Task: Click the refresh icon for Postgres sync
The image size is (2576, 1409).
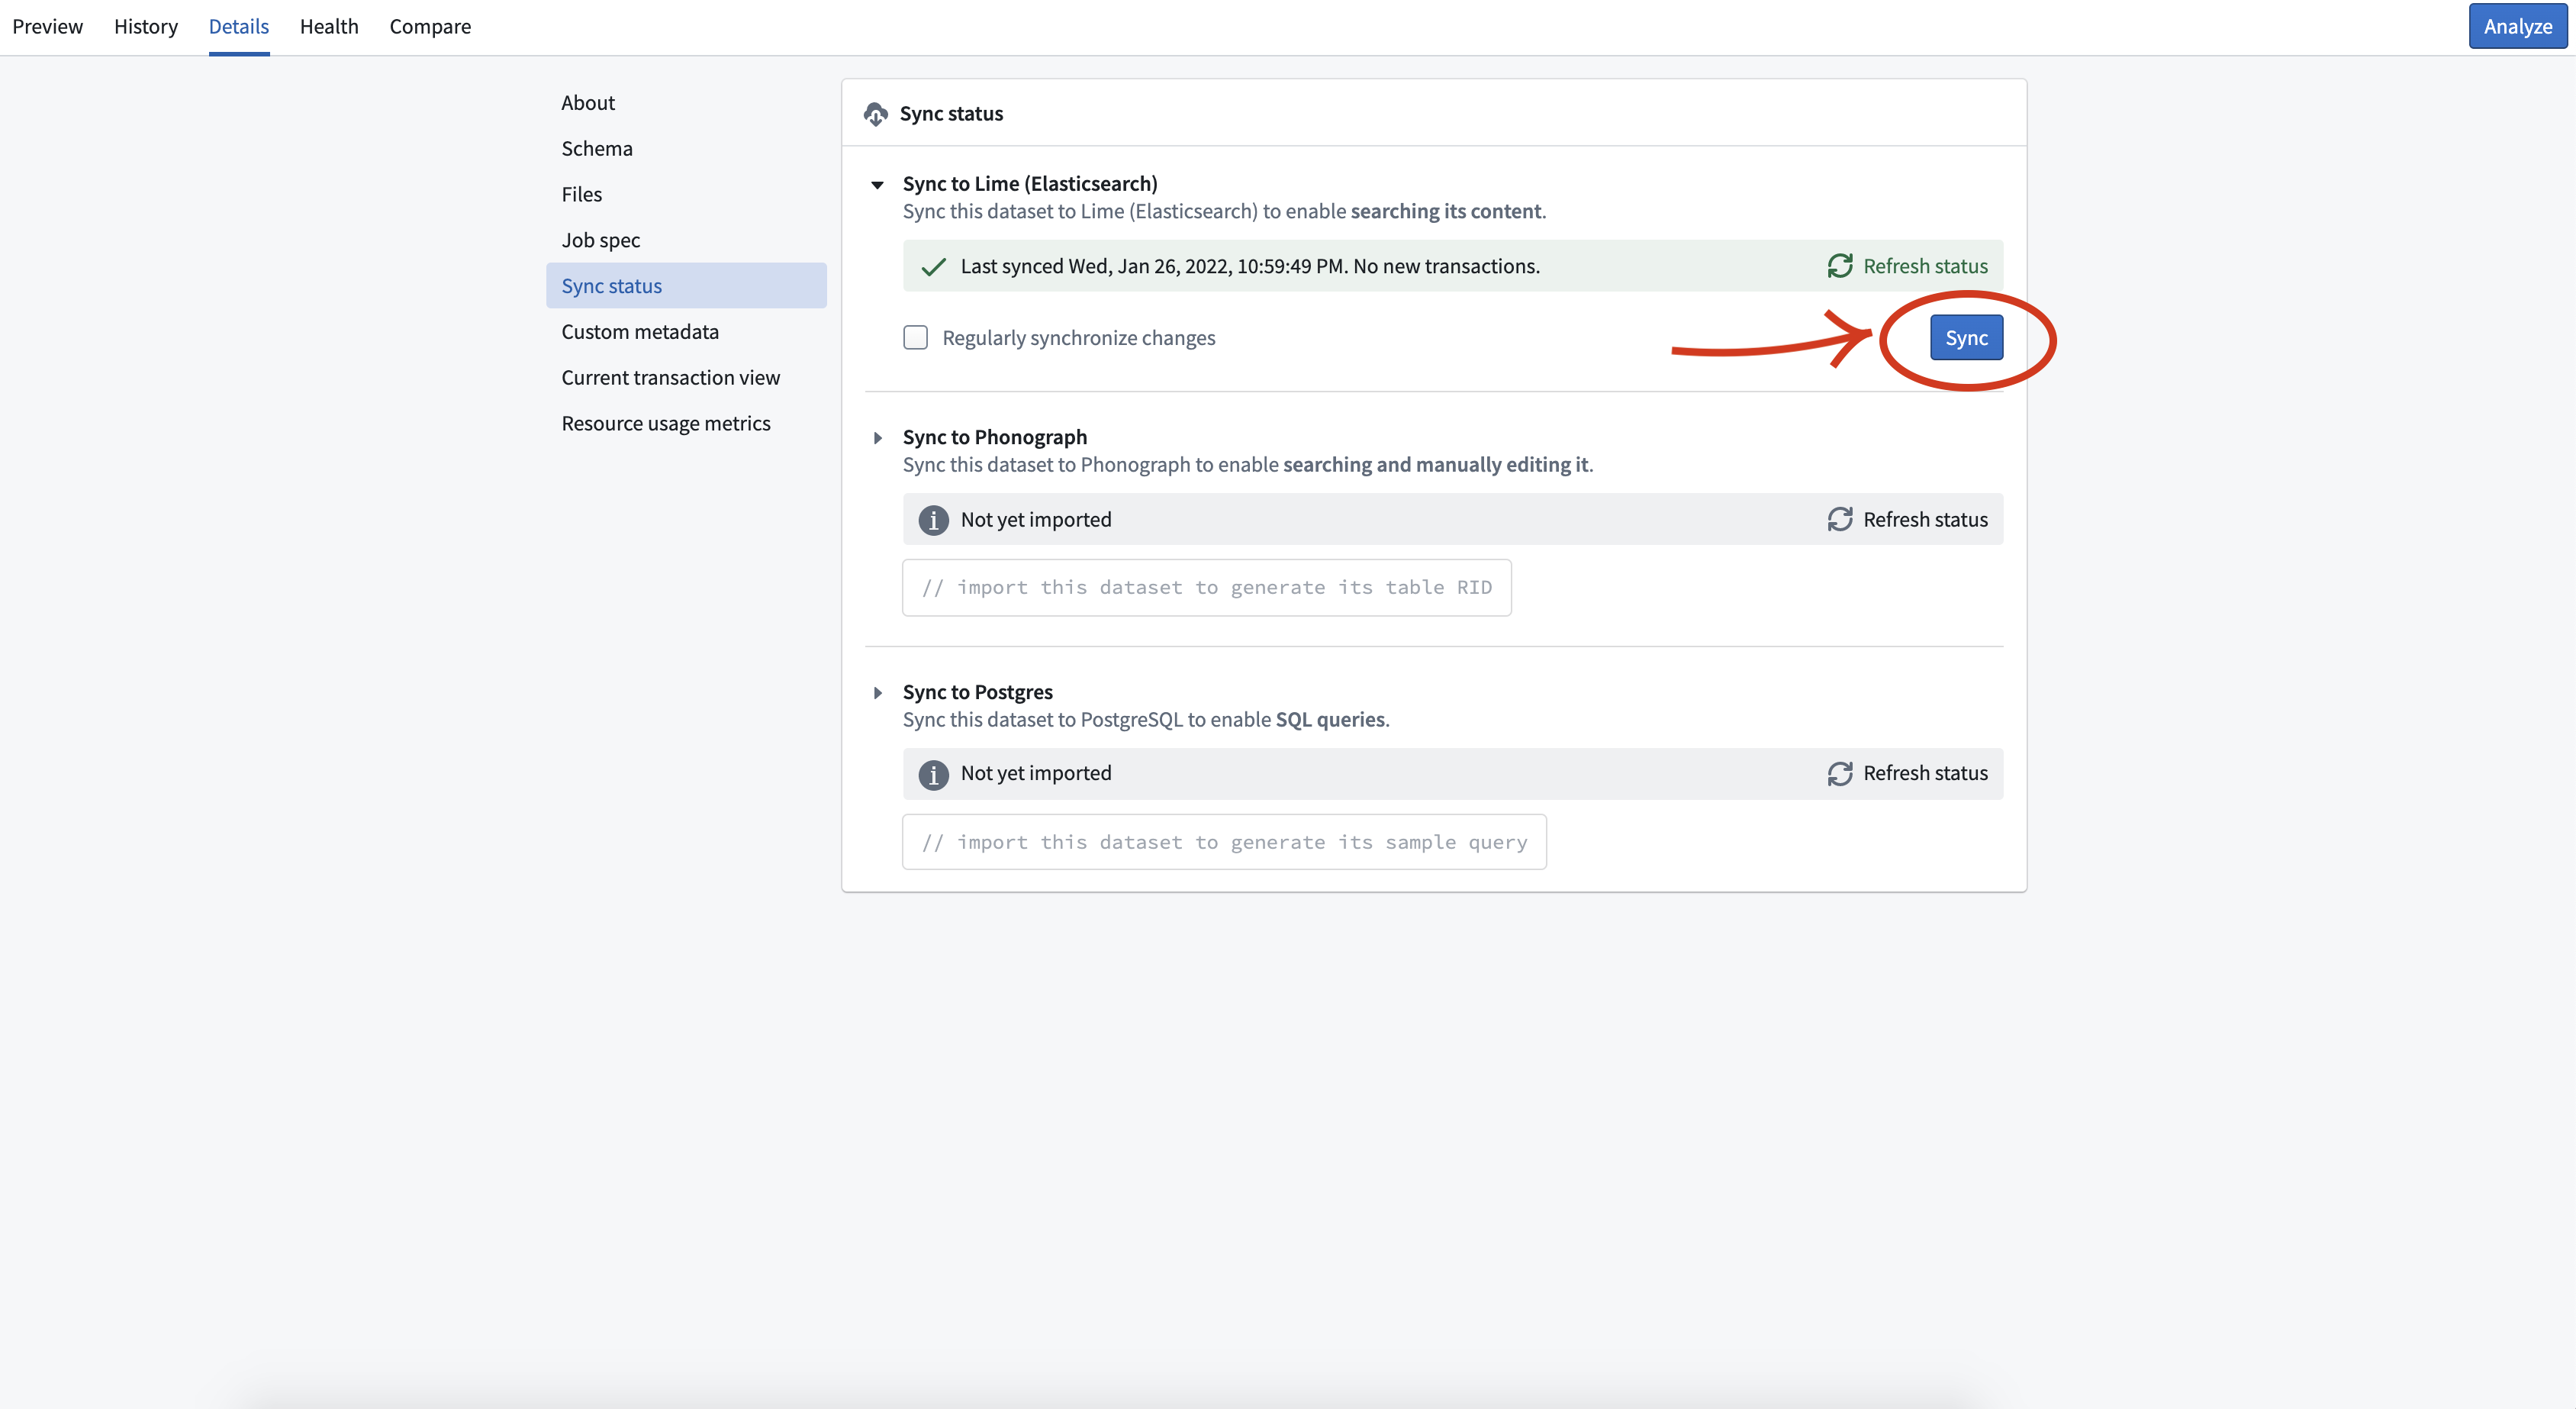Action: 1840,773
